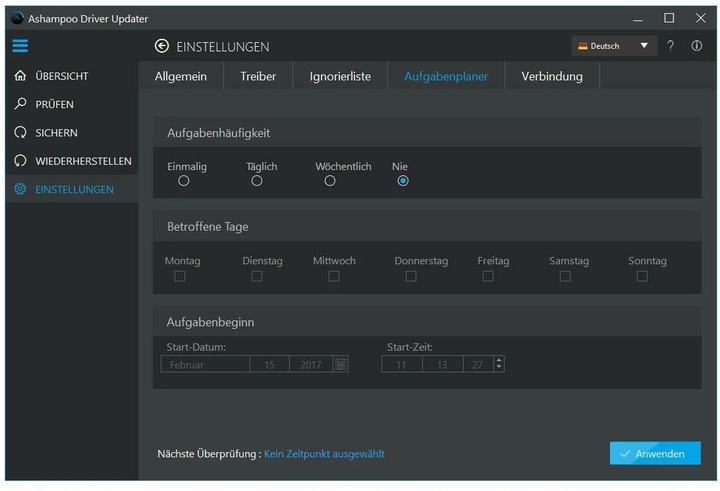The width and height of the screenshot is (720, 491).
Task: Check the Montag checkbox
Action: click(180, 276)
